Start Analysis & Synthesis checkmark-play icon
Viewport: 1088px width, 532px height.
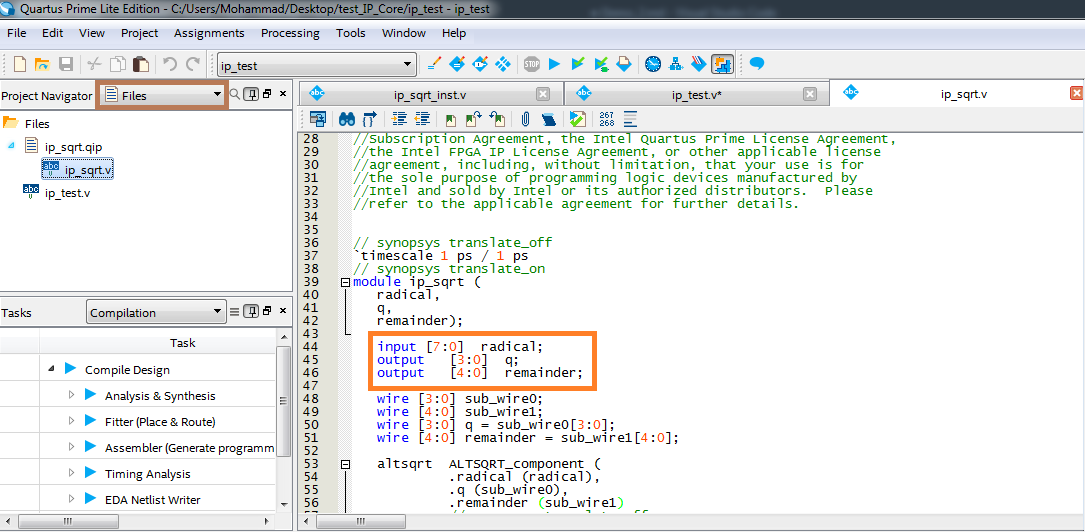[577, 64]
